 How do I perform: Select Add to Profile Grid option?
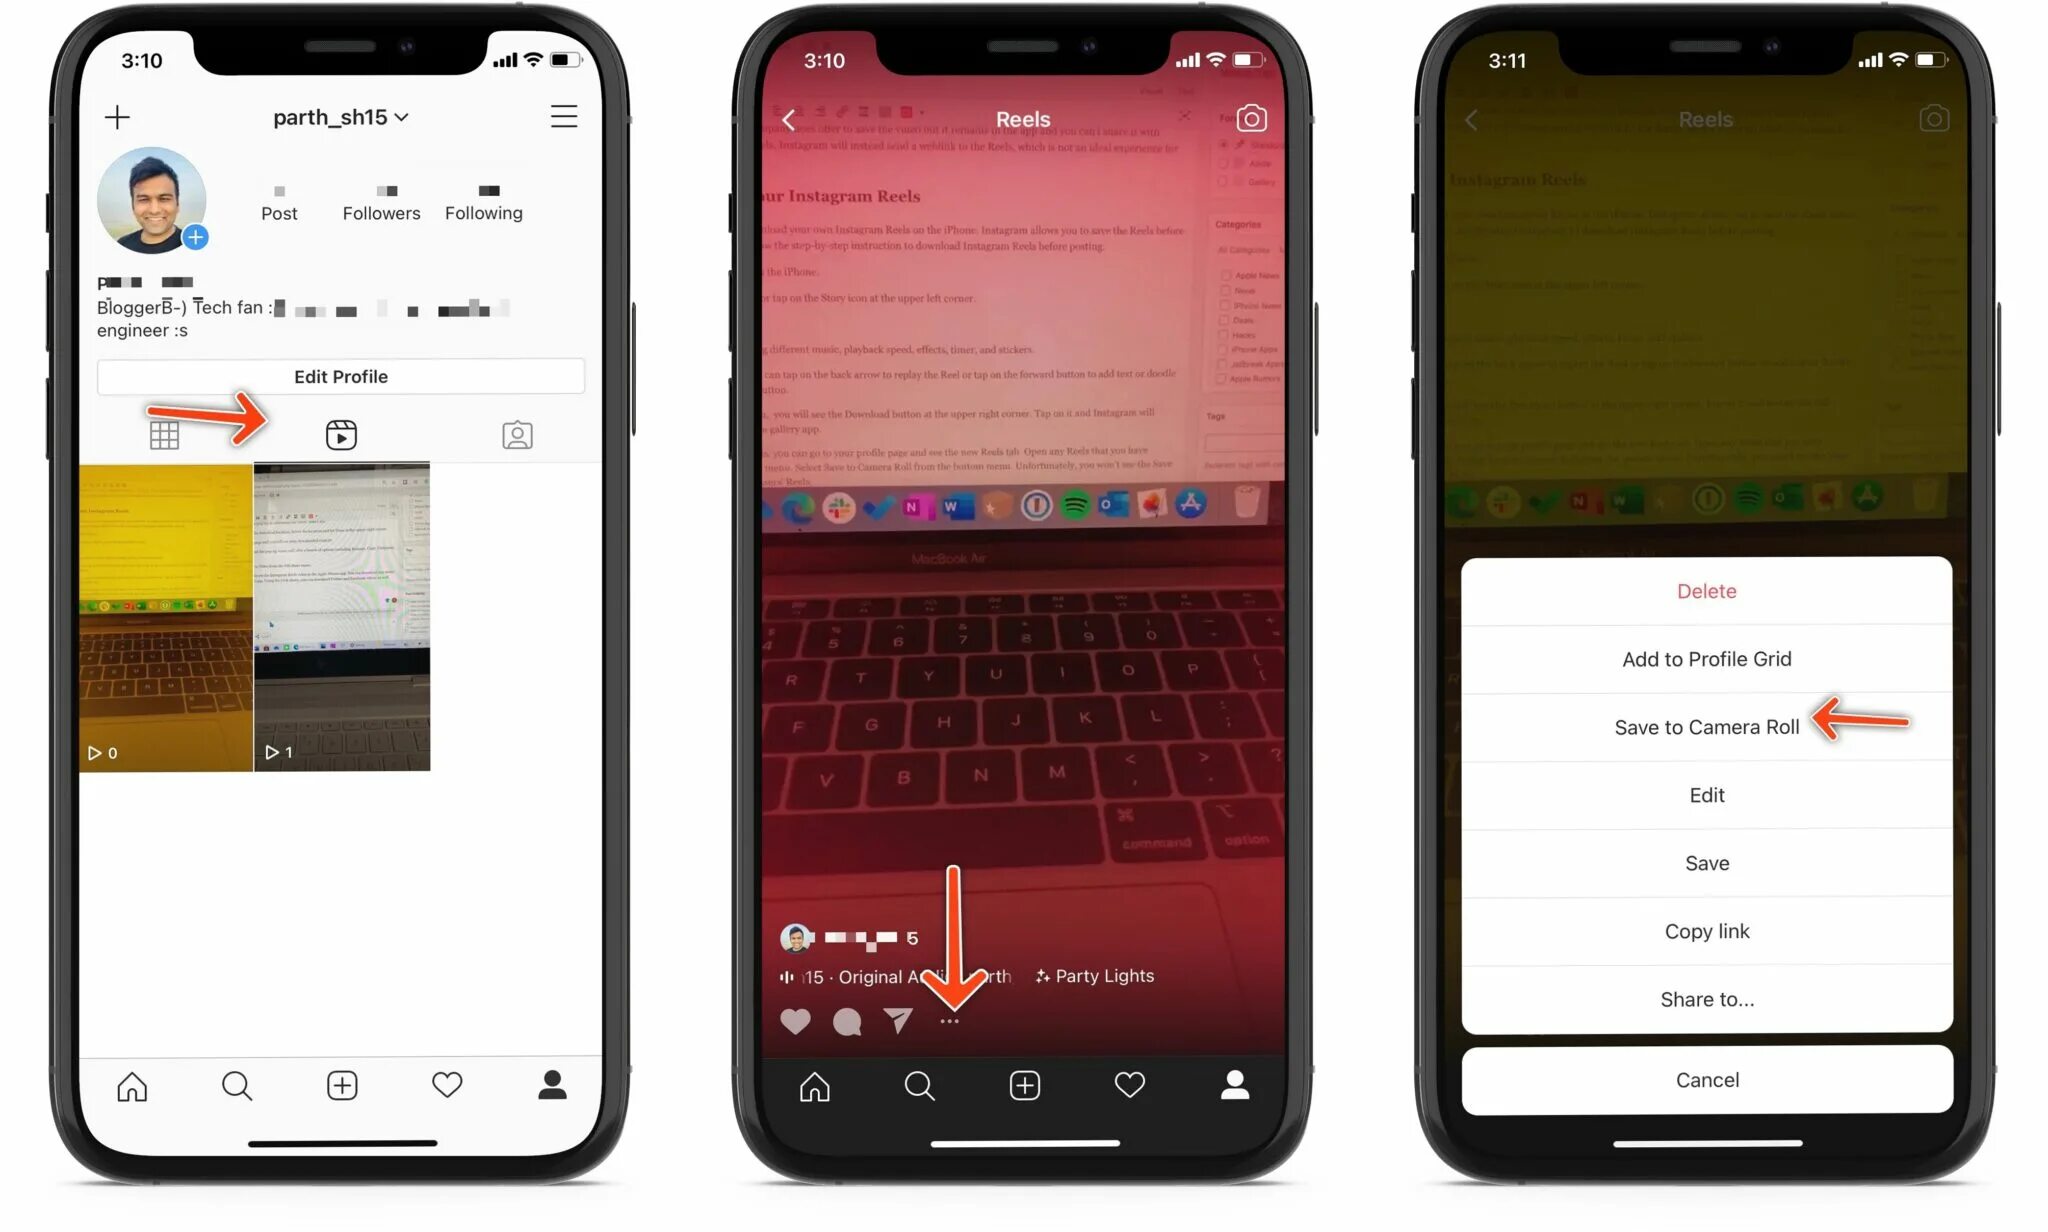[1707, 657]
